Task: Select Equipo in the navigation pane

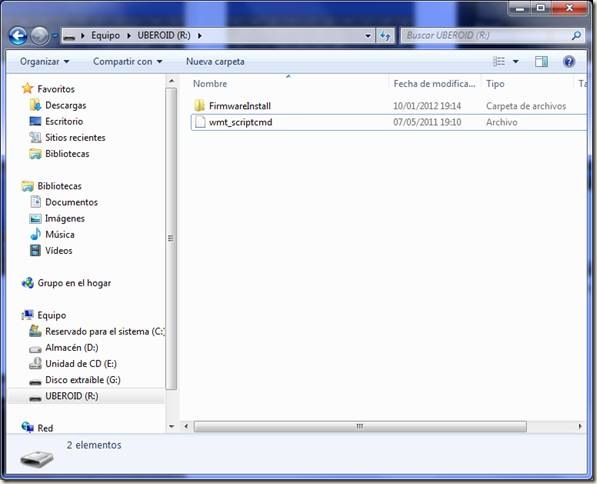Action: (52, 315)
